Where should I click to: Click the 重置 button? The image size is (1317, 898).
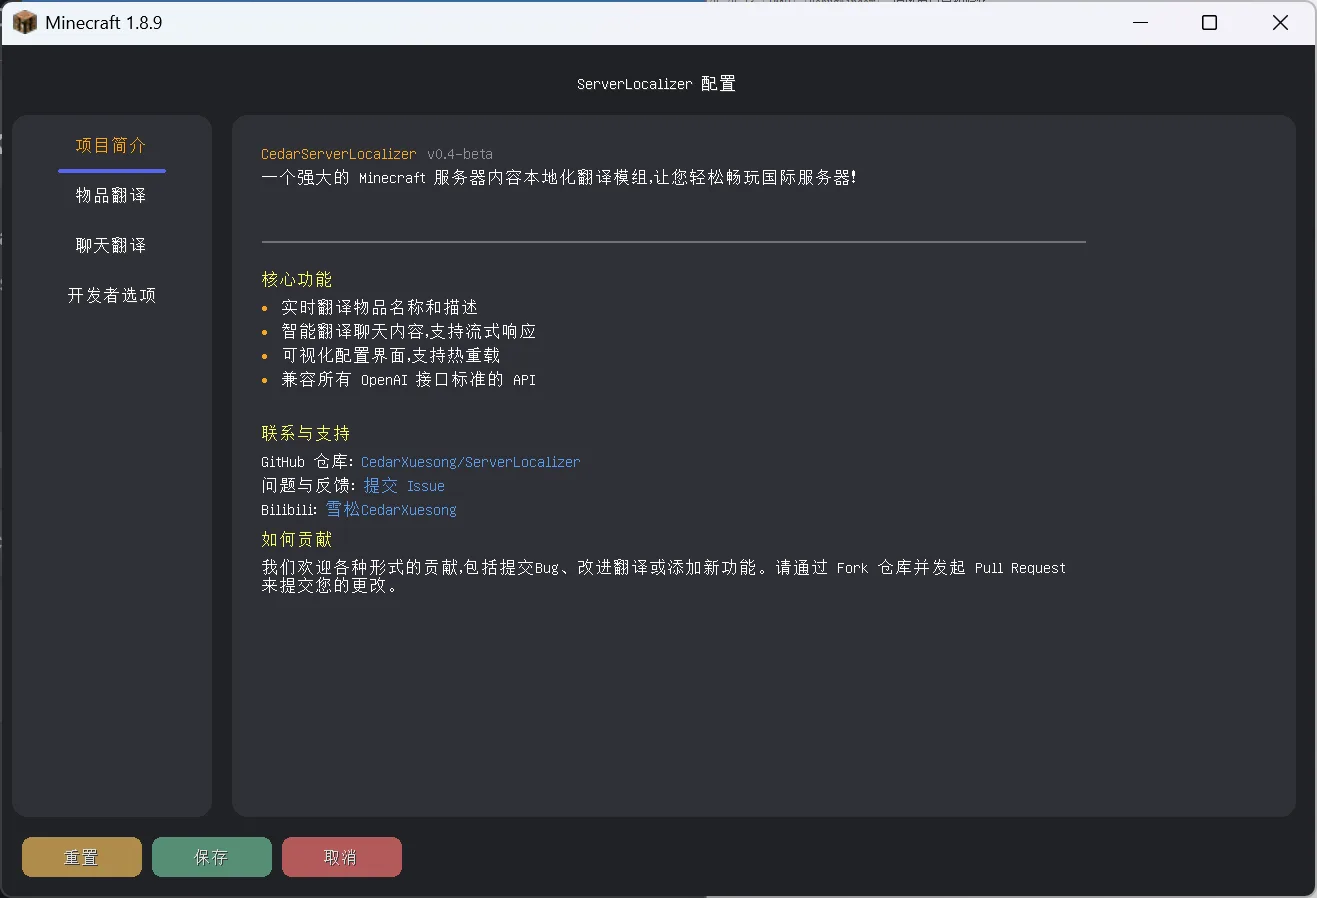[82, 857]
